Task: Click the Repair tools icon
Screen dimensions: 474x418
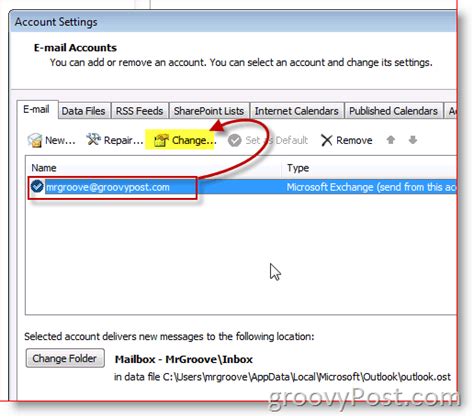Action: tap(93, 140)
